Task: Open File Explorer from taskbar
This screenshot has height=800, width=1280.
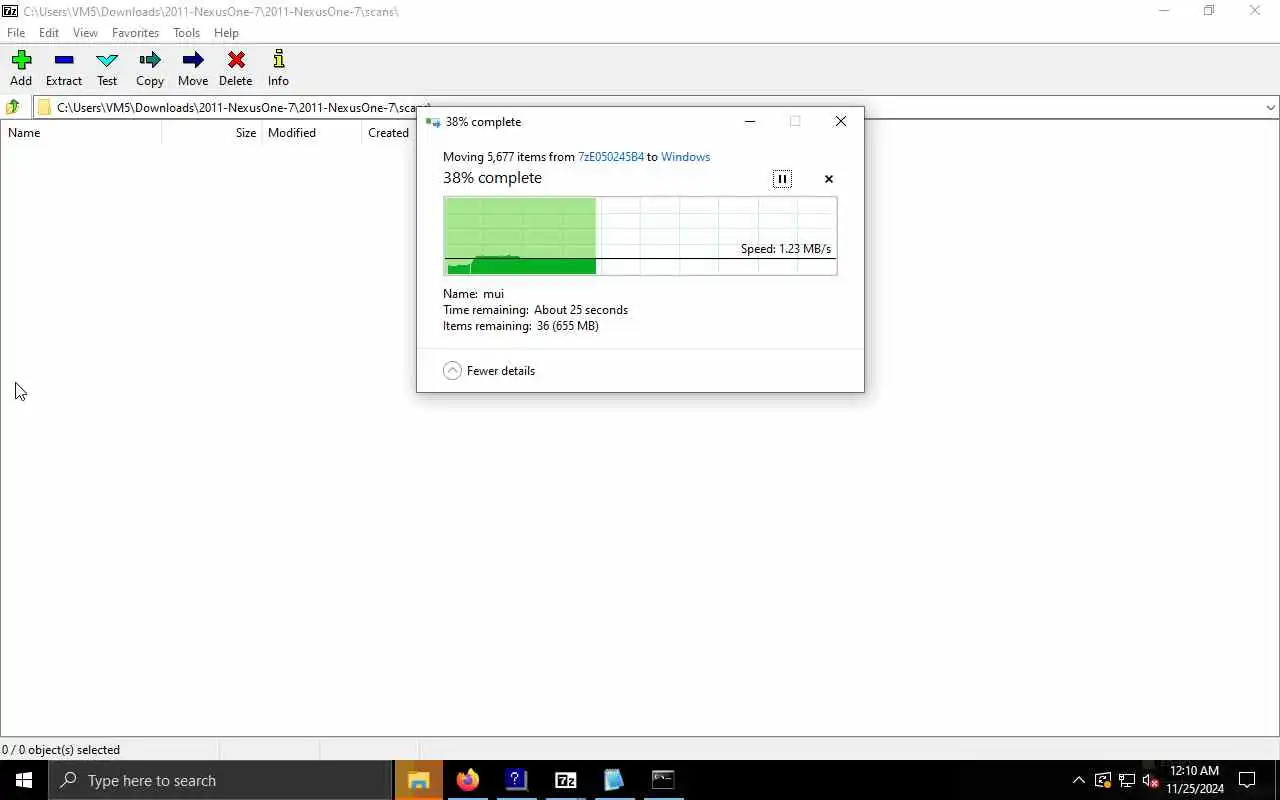Action: 419,780
